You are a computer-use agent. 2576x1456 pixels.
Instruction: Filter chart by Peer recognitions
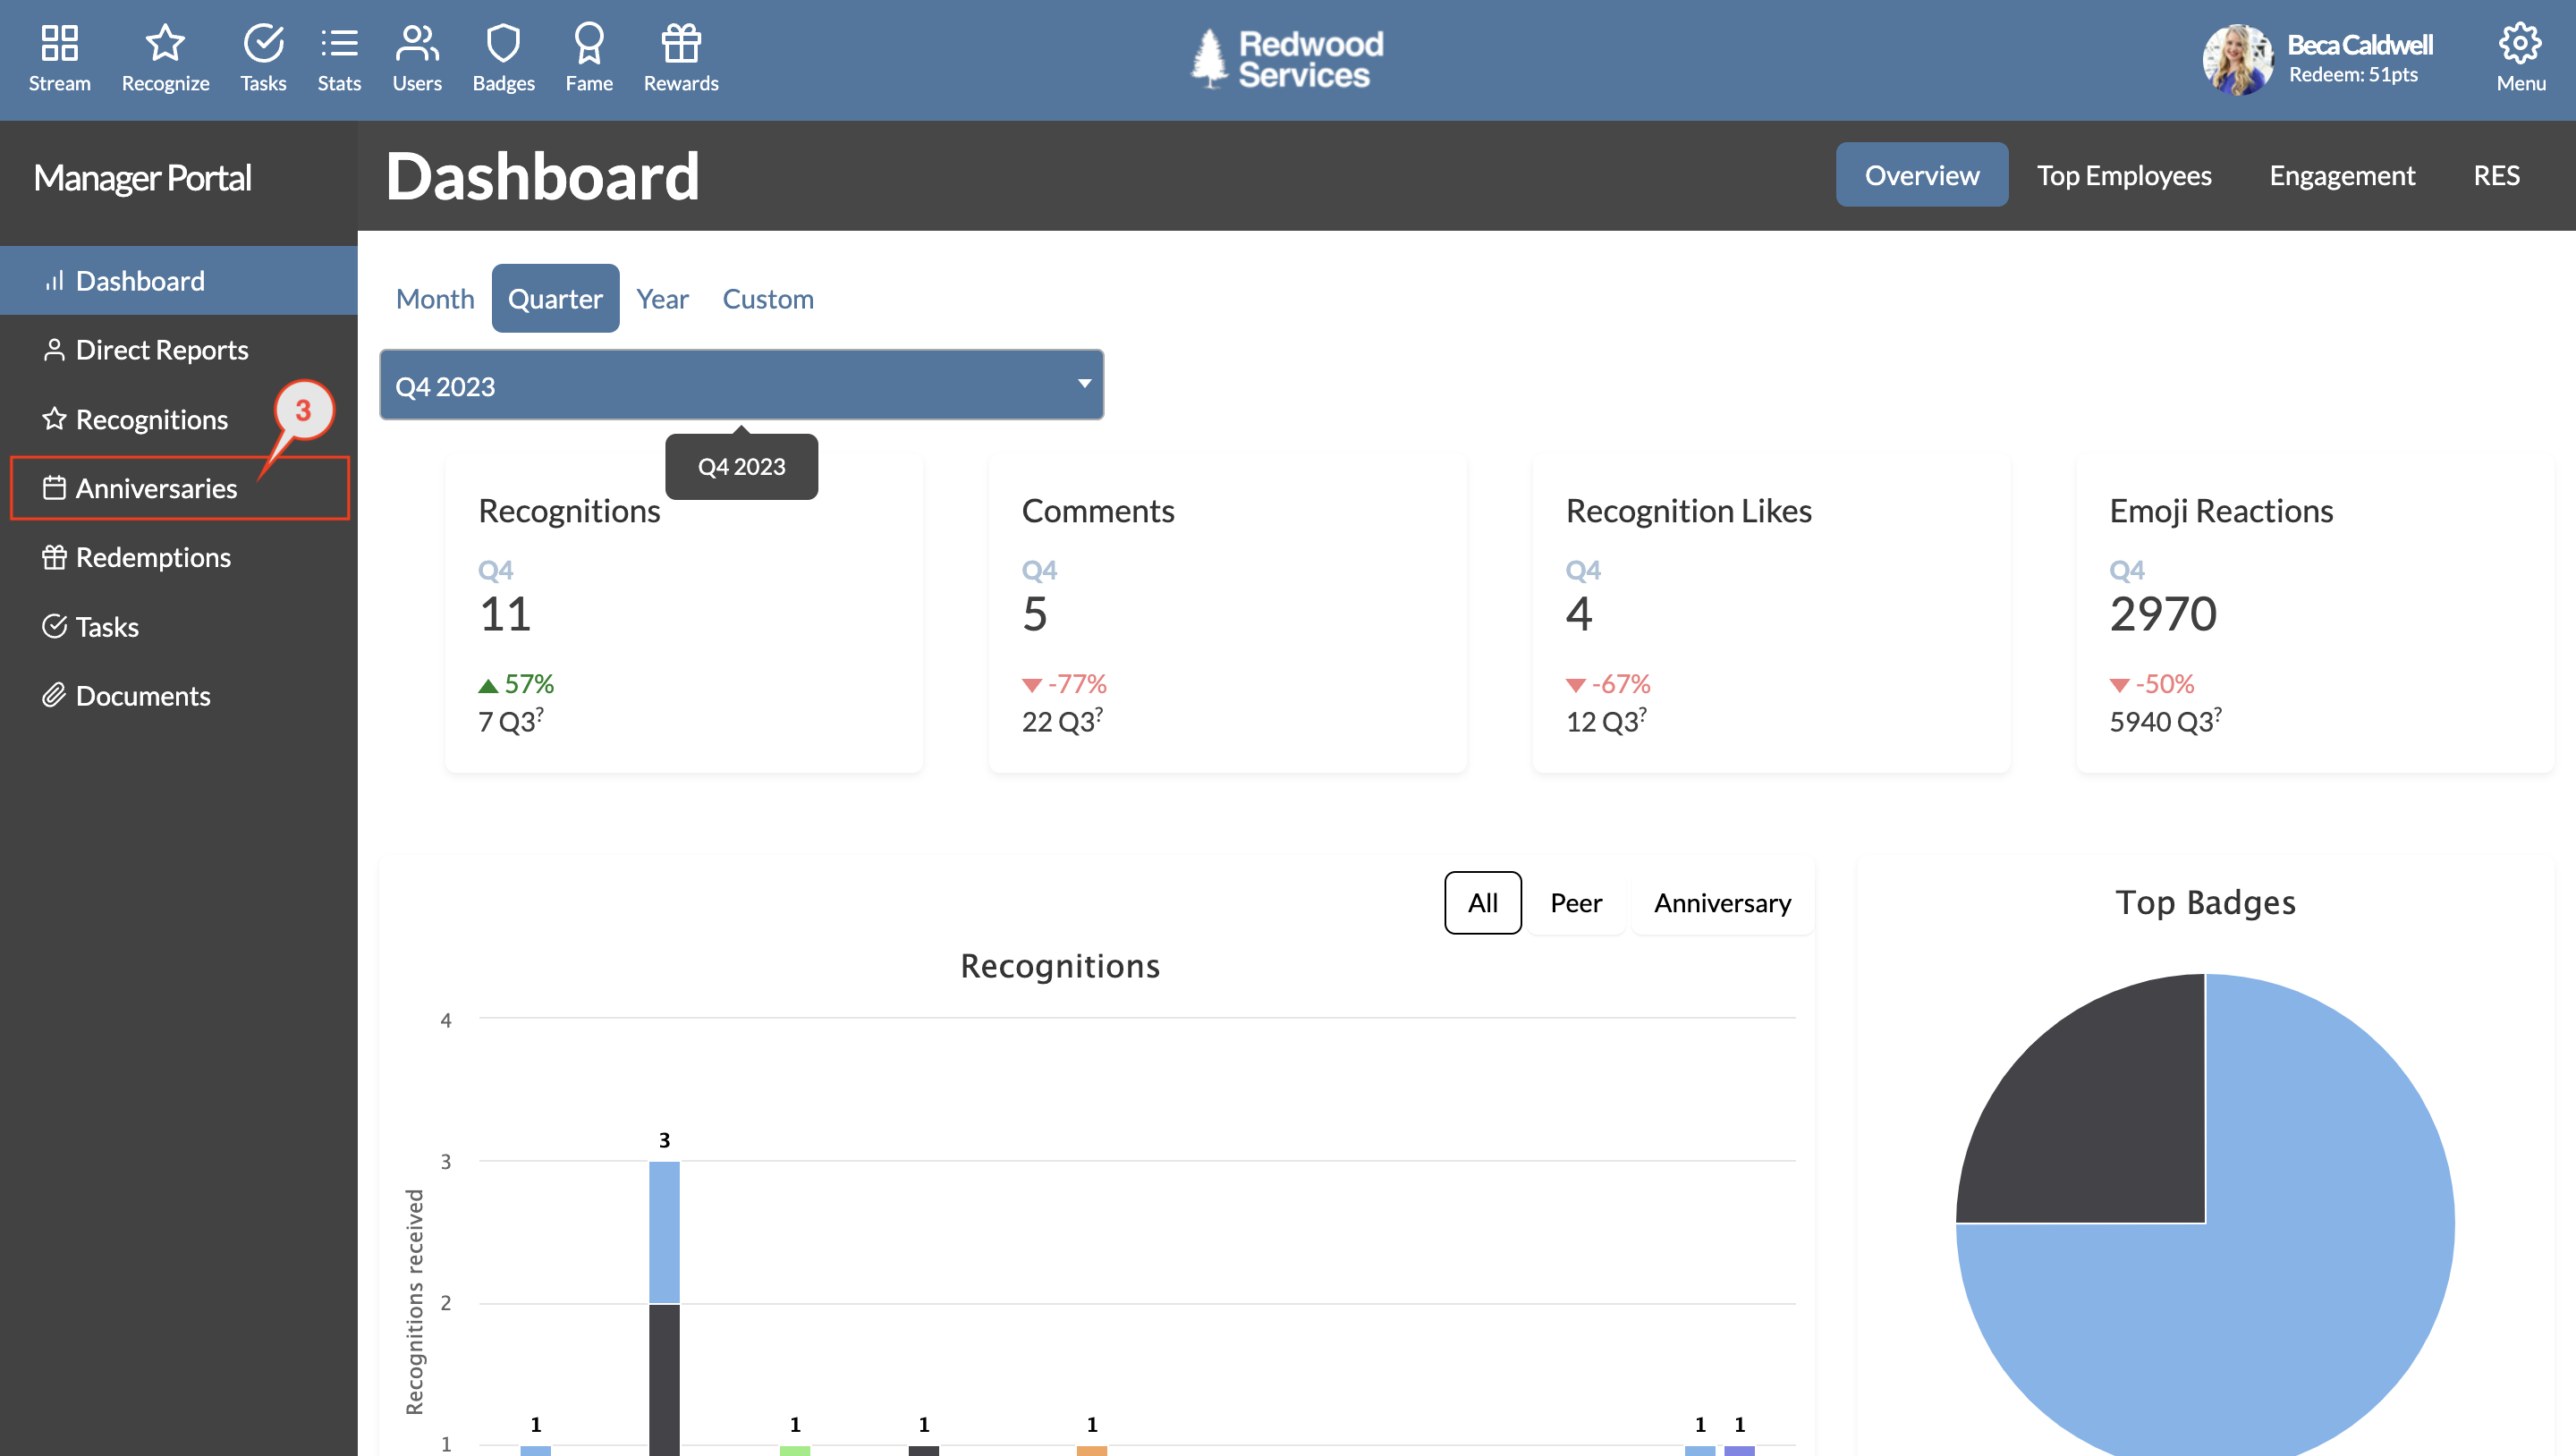coord(1576,903)
